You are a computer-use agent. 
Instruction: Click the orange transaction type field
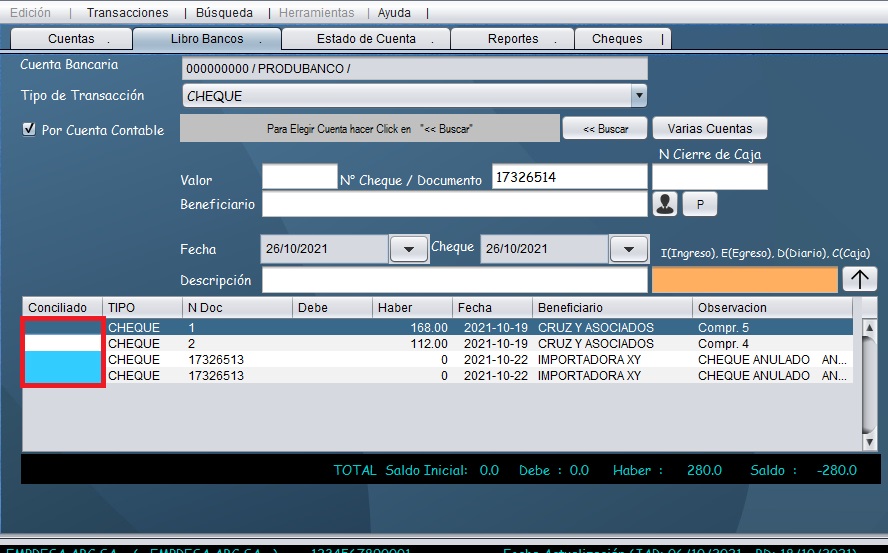click(x=744, y=280)
